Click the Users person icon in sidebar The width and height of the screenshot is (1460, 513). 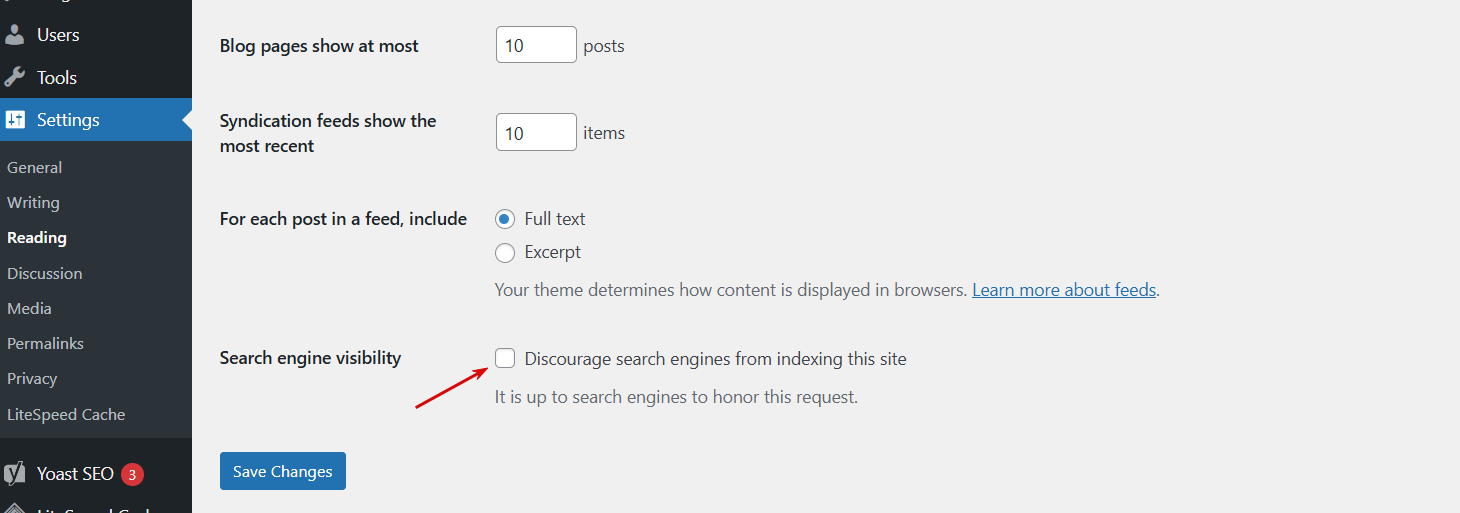click(15, 35)
